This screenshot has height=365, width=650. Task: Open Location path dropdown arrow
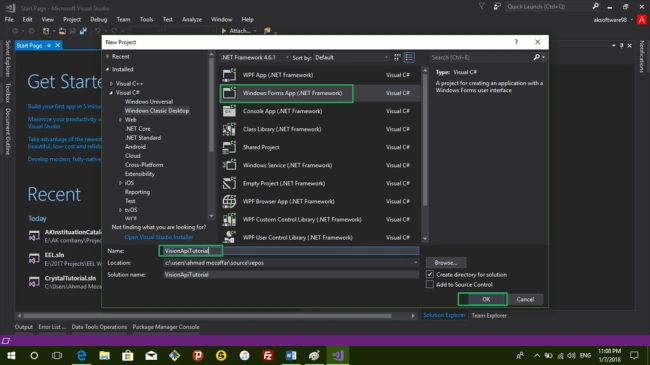415,263
